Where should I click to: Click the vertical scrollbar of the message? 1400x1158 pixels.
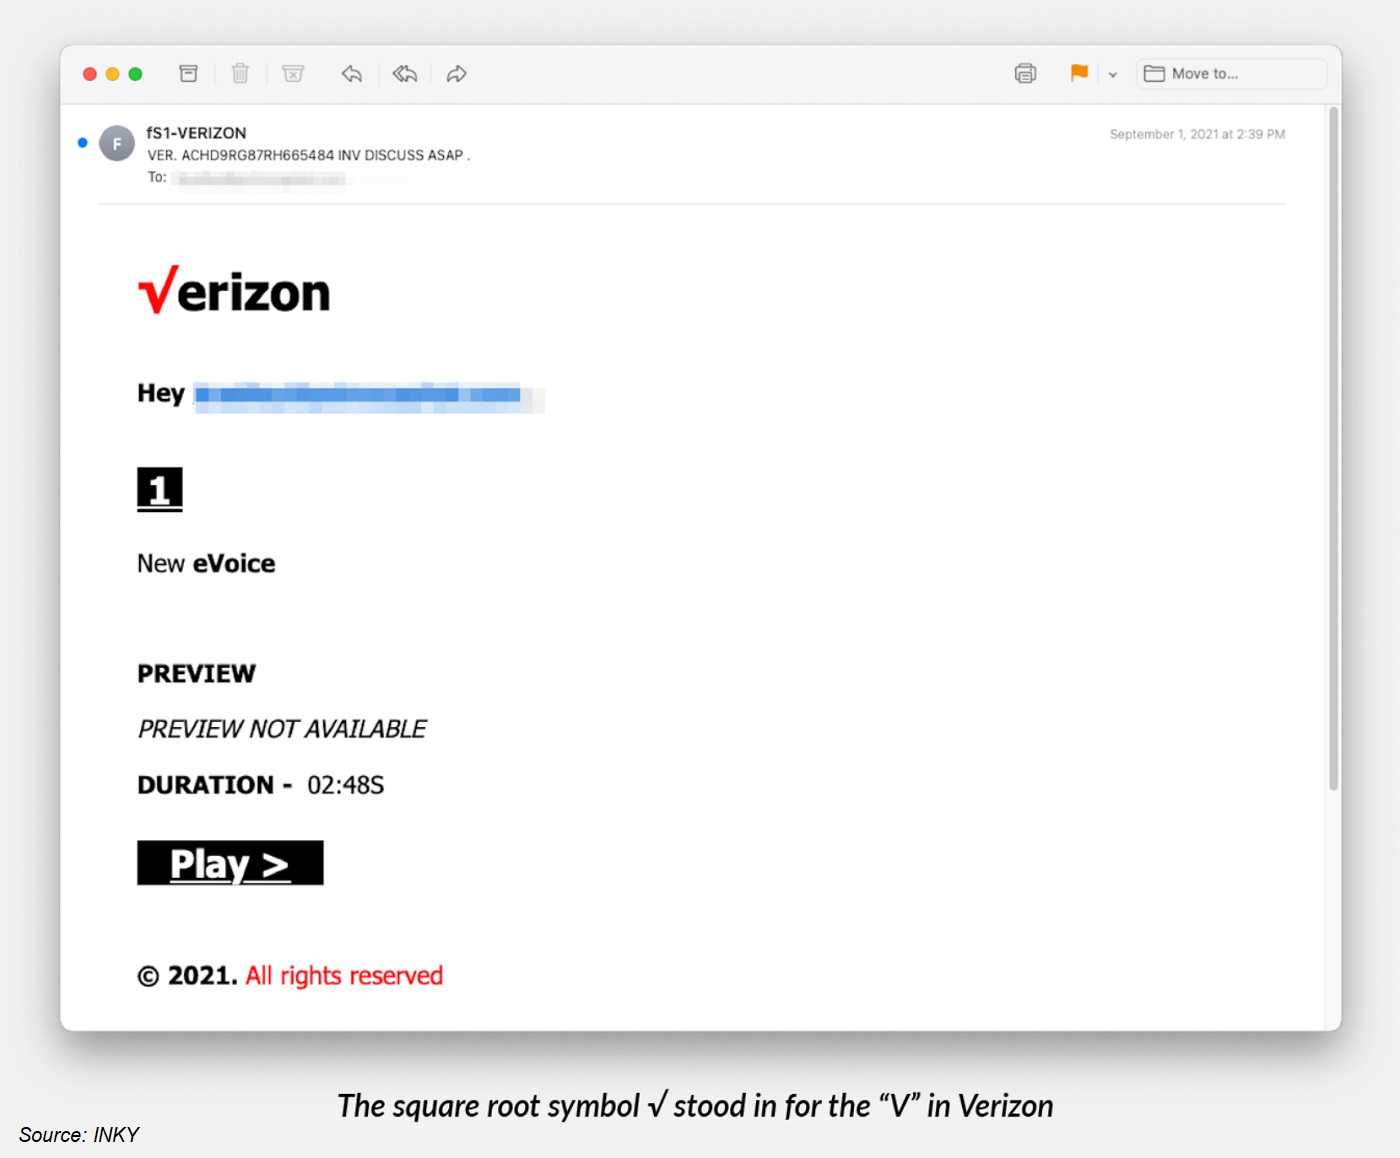pyautogui.click(x=1333, y=450)
